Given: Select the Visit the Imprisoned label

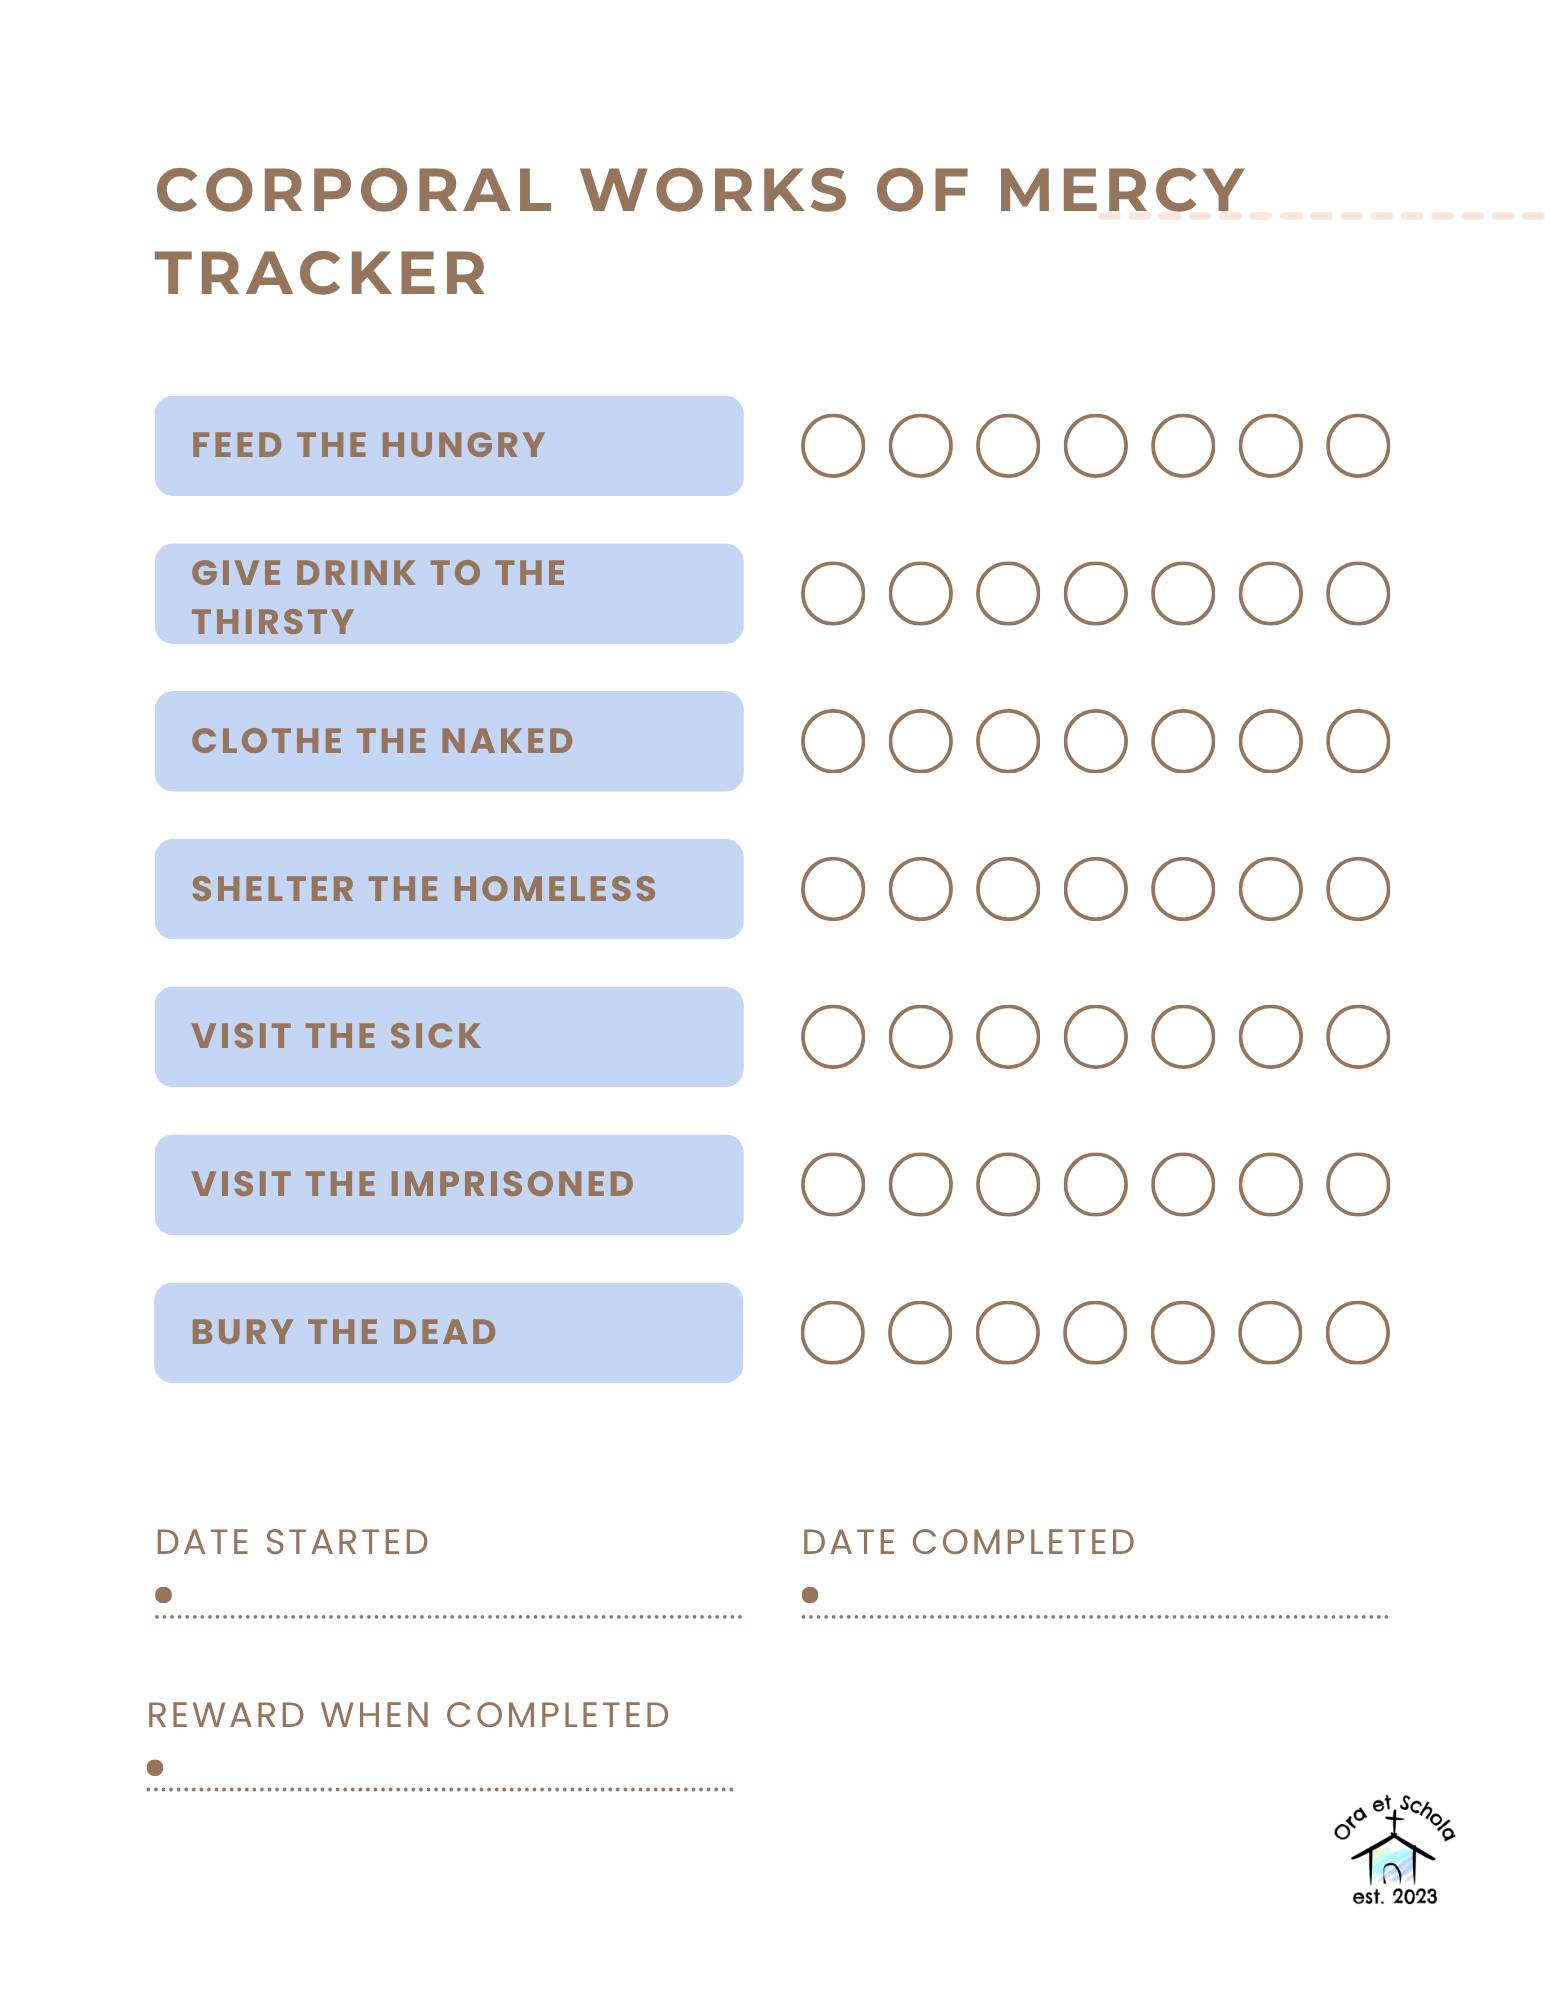Looking at the screenshot, I should [x=449, y=1184].
